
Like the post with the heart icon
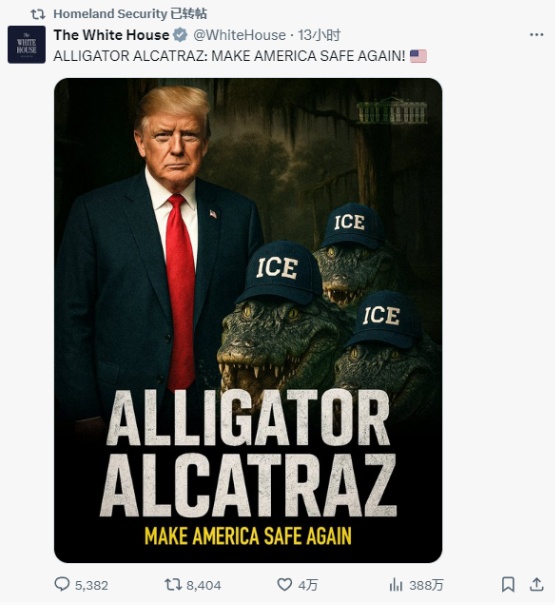tap(284, 585)
